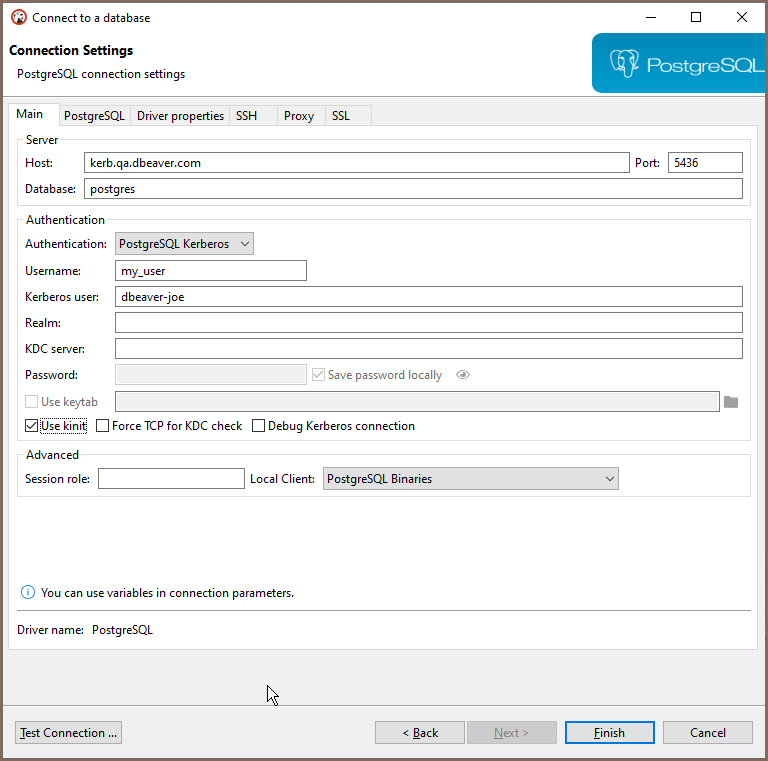768x761 pixels.
Task: Click the PostgreSQL elephant logo banner
Action: click(679, 63)
